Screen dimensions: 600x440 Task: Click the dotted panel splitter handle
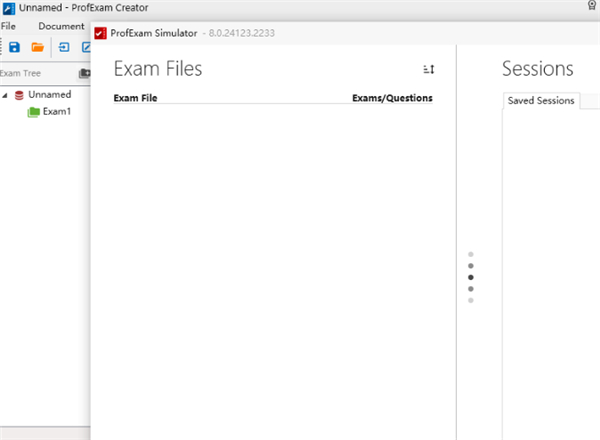pos(471,277)
